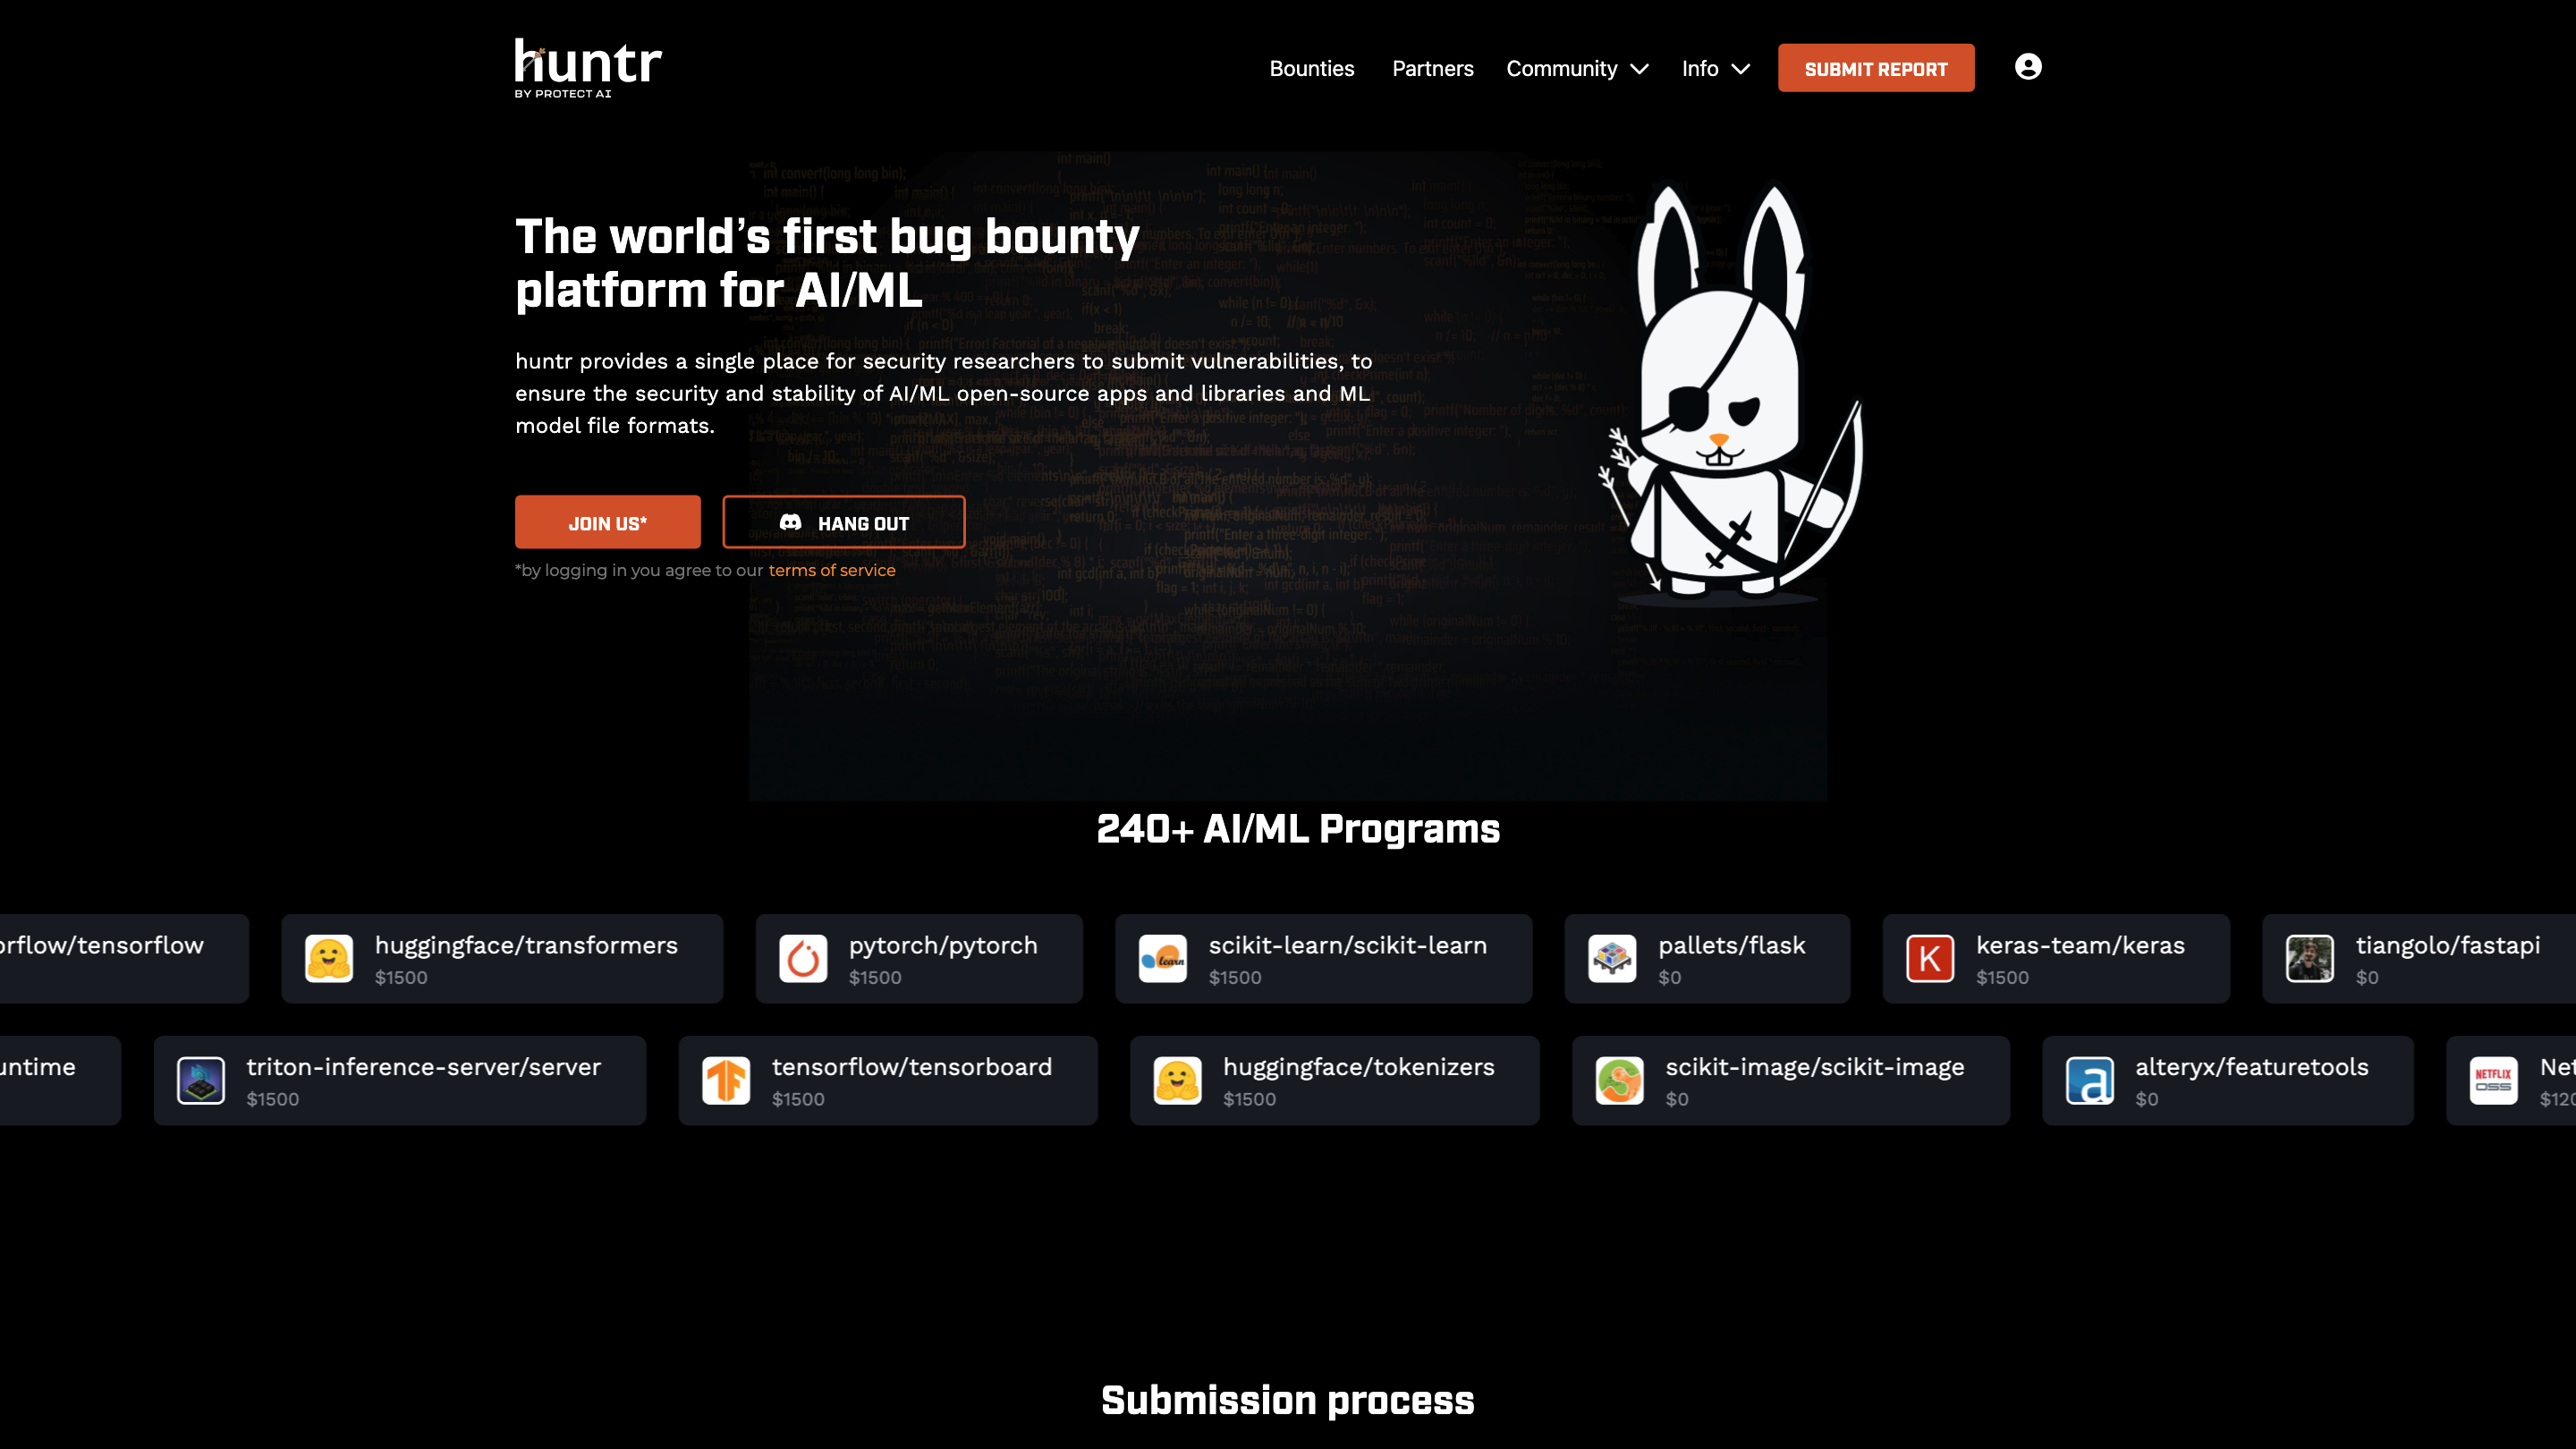Click the scikit-learn logo icon

coord(1162,959)
